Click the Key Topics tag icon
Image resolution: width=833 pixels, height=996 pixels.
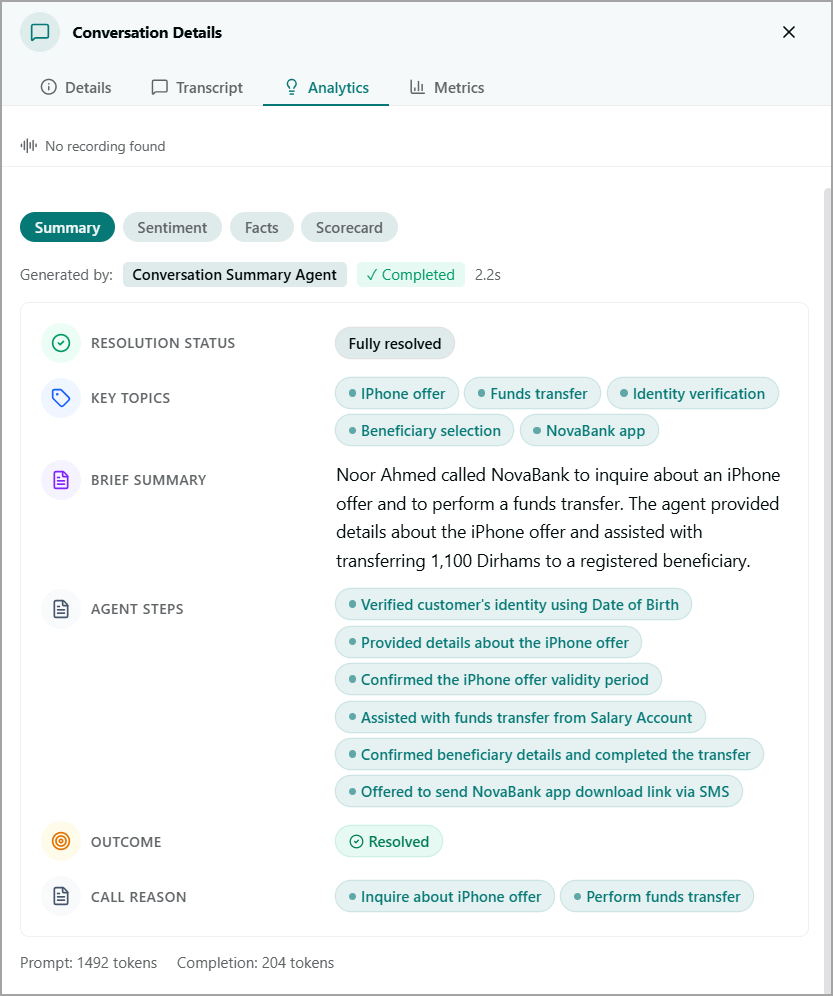pyautogui.click(x=61, y=398)
